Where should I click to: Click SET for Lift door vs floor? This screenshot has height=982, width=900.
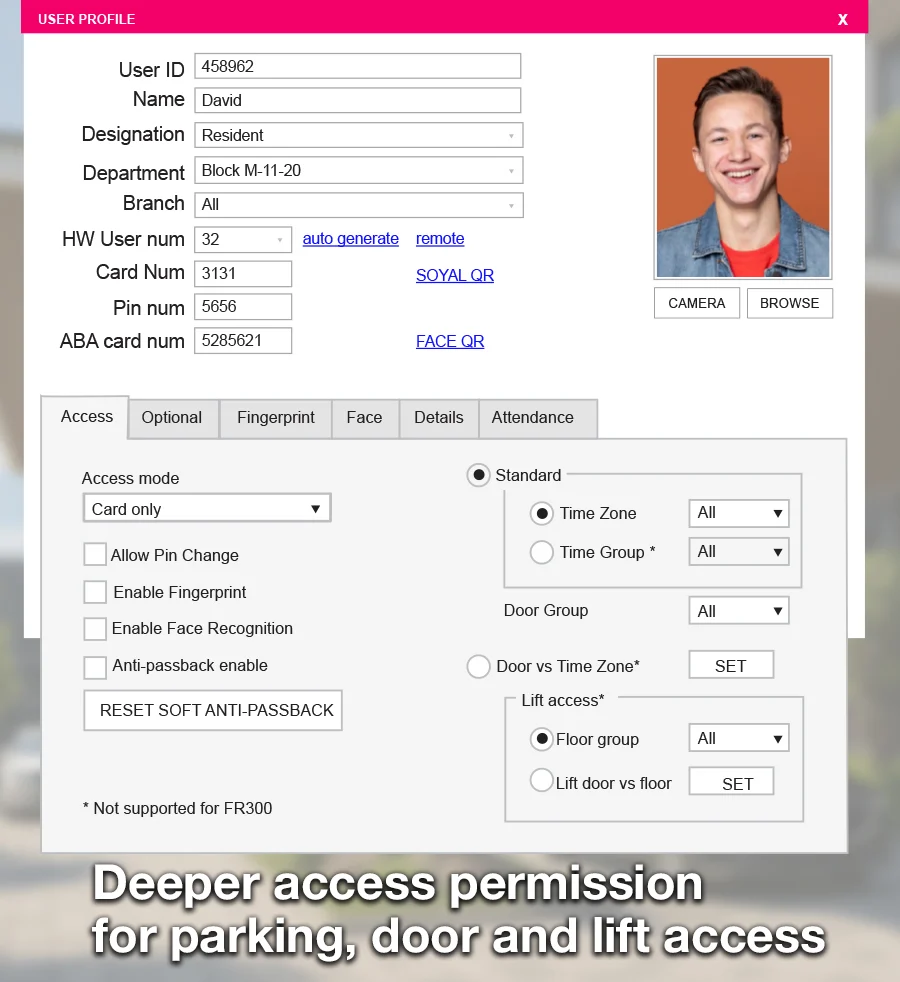(731, 782)
